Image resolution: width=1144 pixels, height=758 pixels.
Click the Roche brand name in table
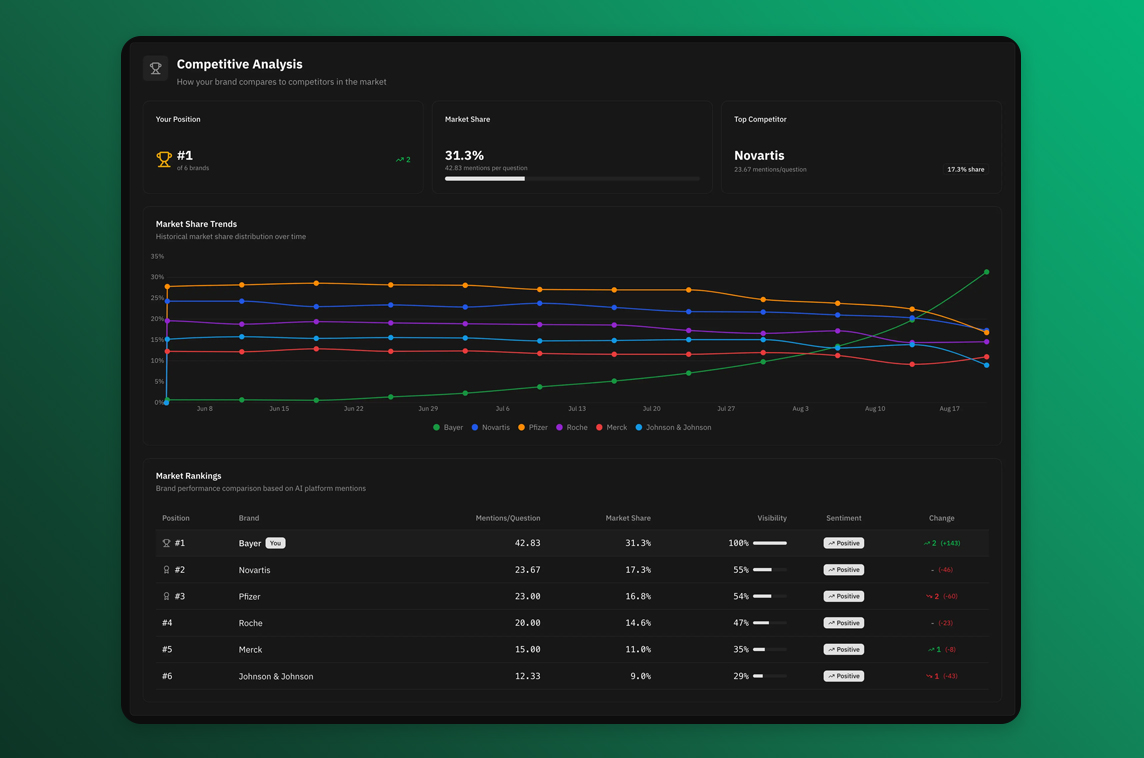pyautogui.click(x=250, y=623)
